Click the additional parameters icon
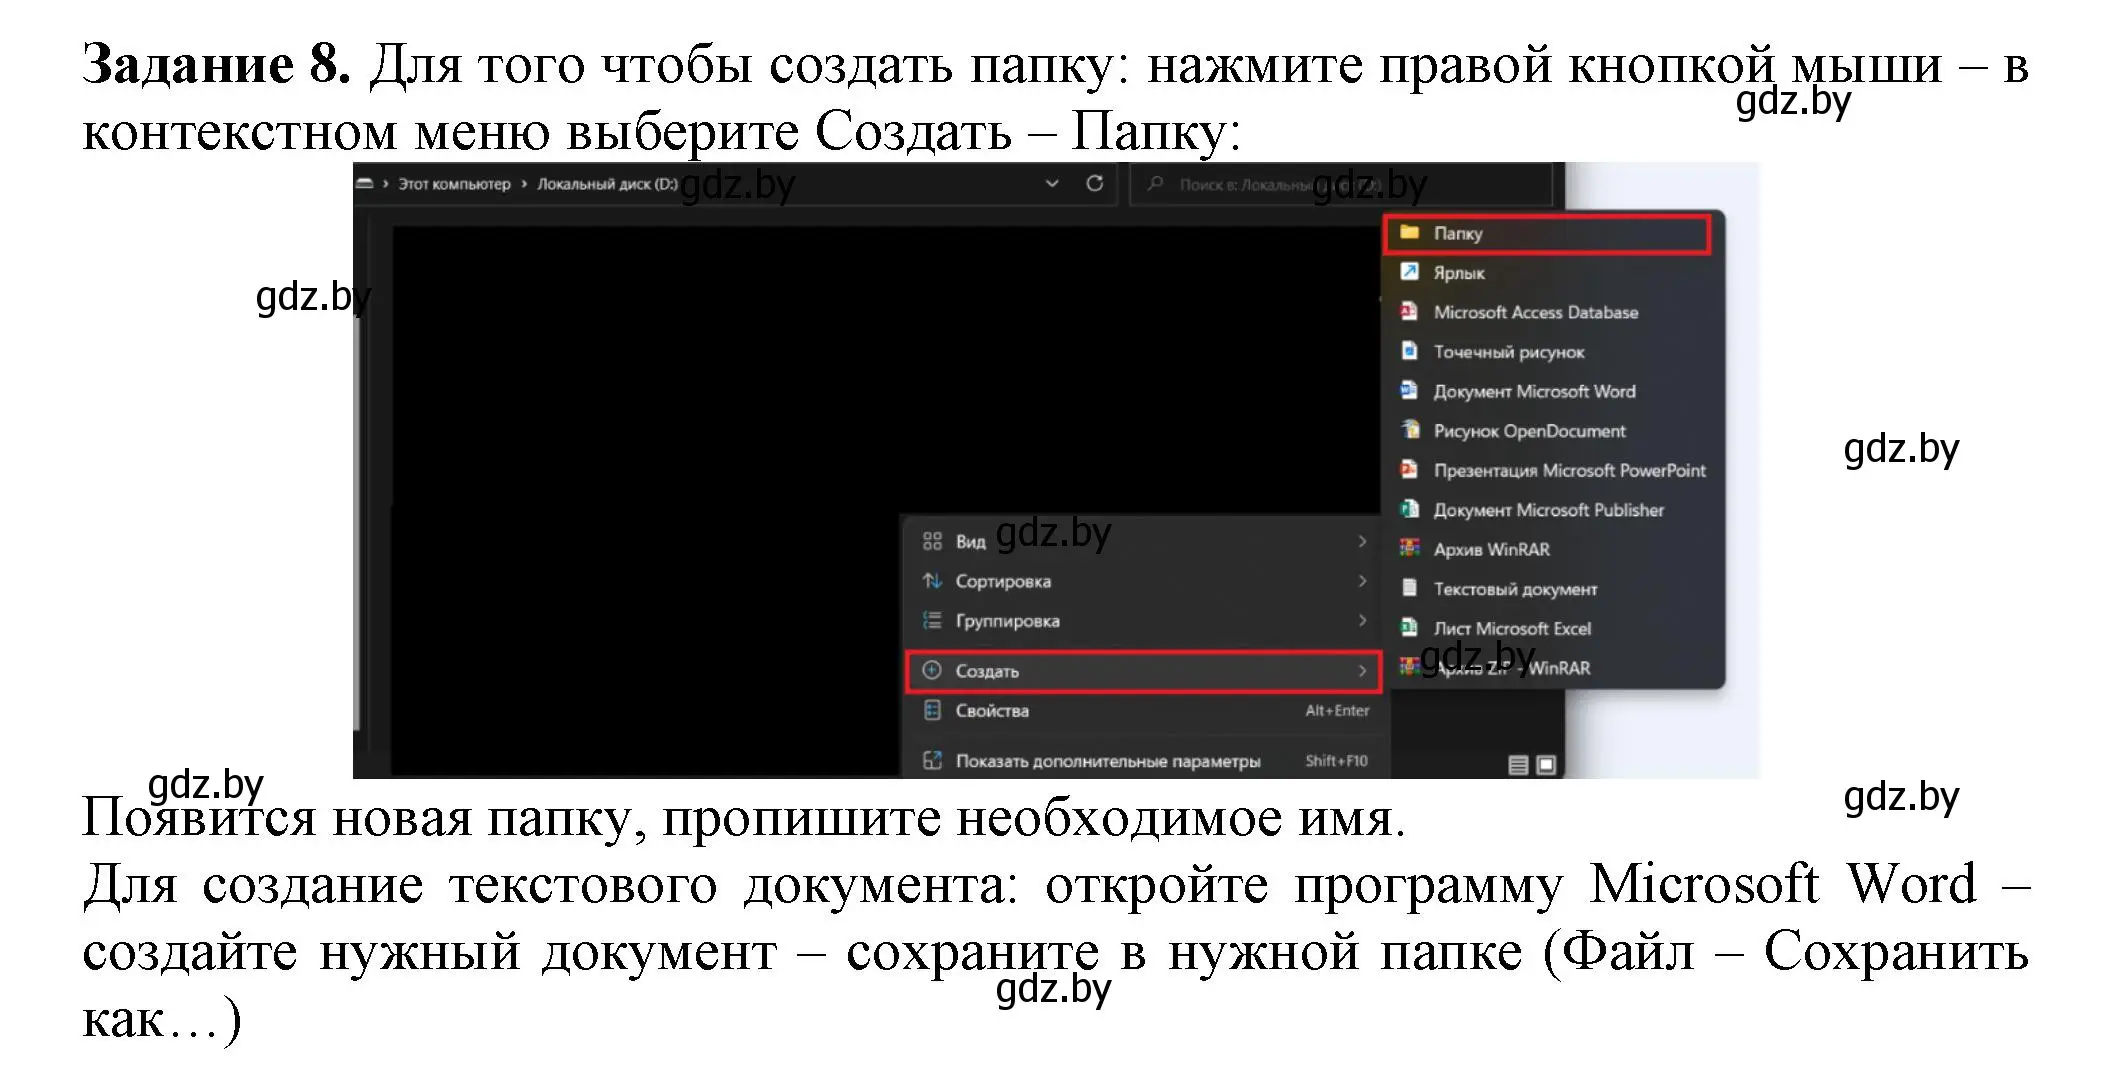The height and width of the screenshot is (1075, 2104). click(932, 760)
